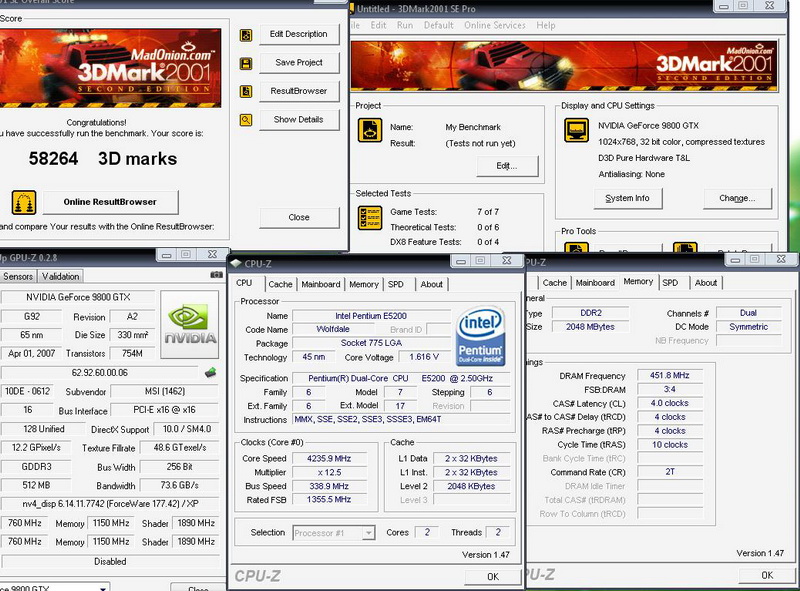Open About tab in CPU-Z Memory window
This screenshot has width=800, height=591.
(x=706, y=283)
